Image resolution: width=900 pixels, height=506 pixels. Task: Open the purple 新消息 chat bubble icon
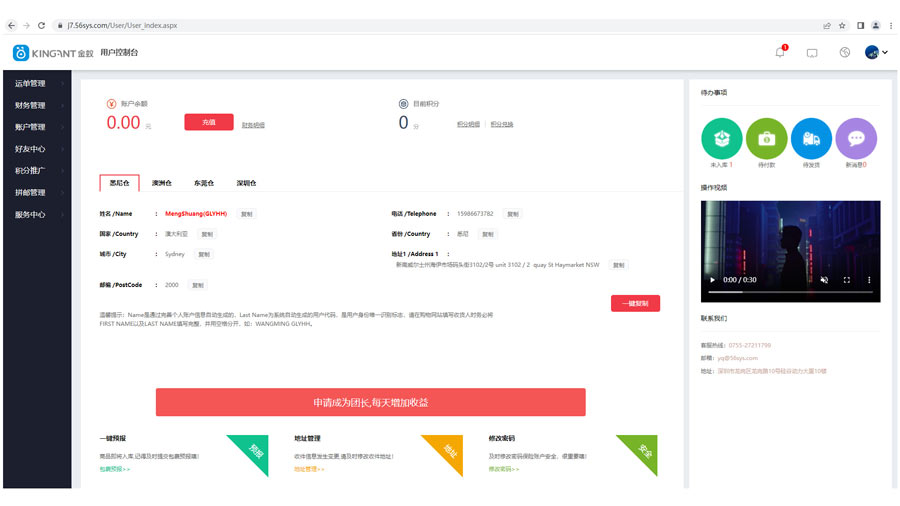pyautogui.click(x=856, y=139)
